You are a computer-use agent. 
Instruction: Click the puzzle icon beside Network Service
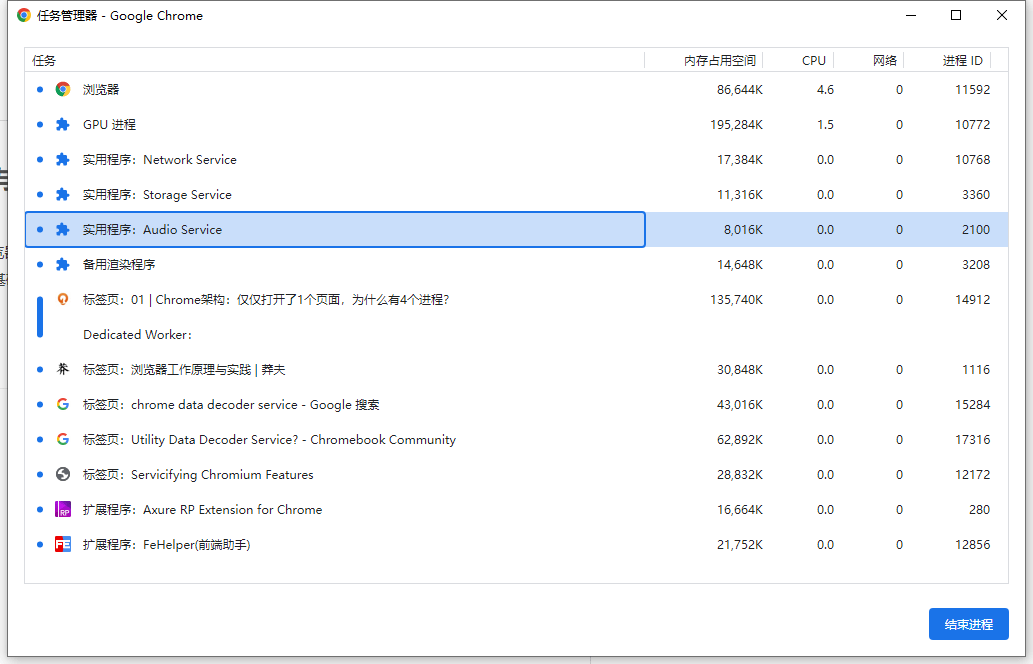[63, 159]
